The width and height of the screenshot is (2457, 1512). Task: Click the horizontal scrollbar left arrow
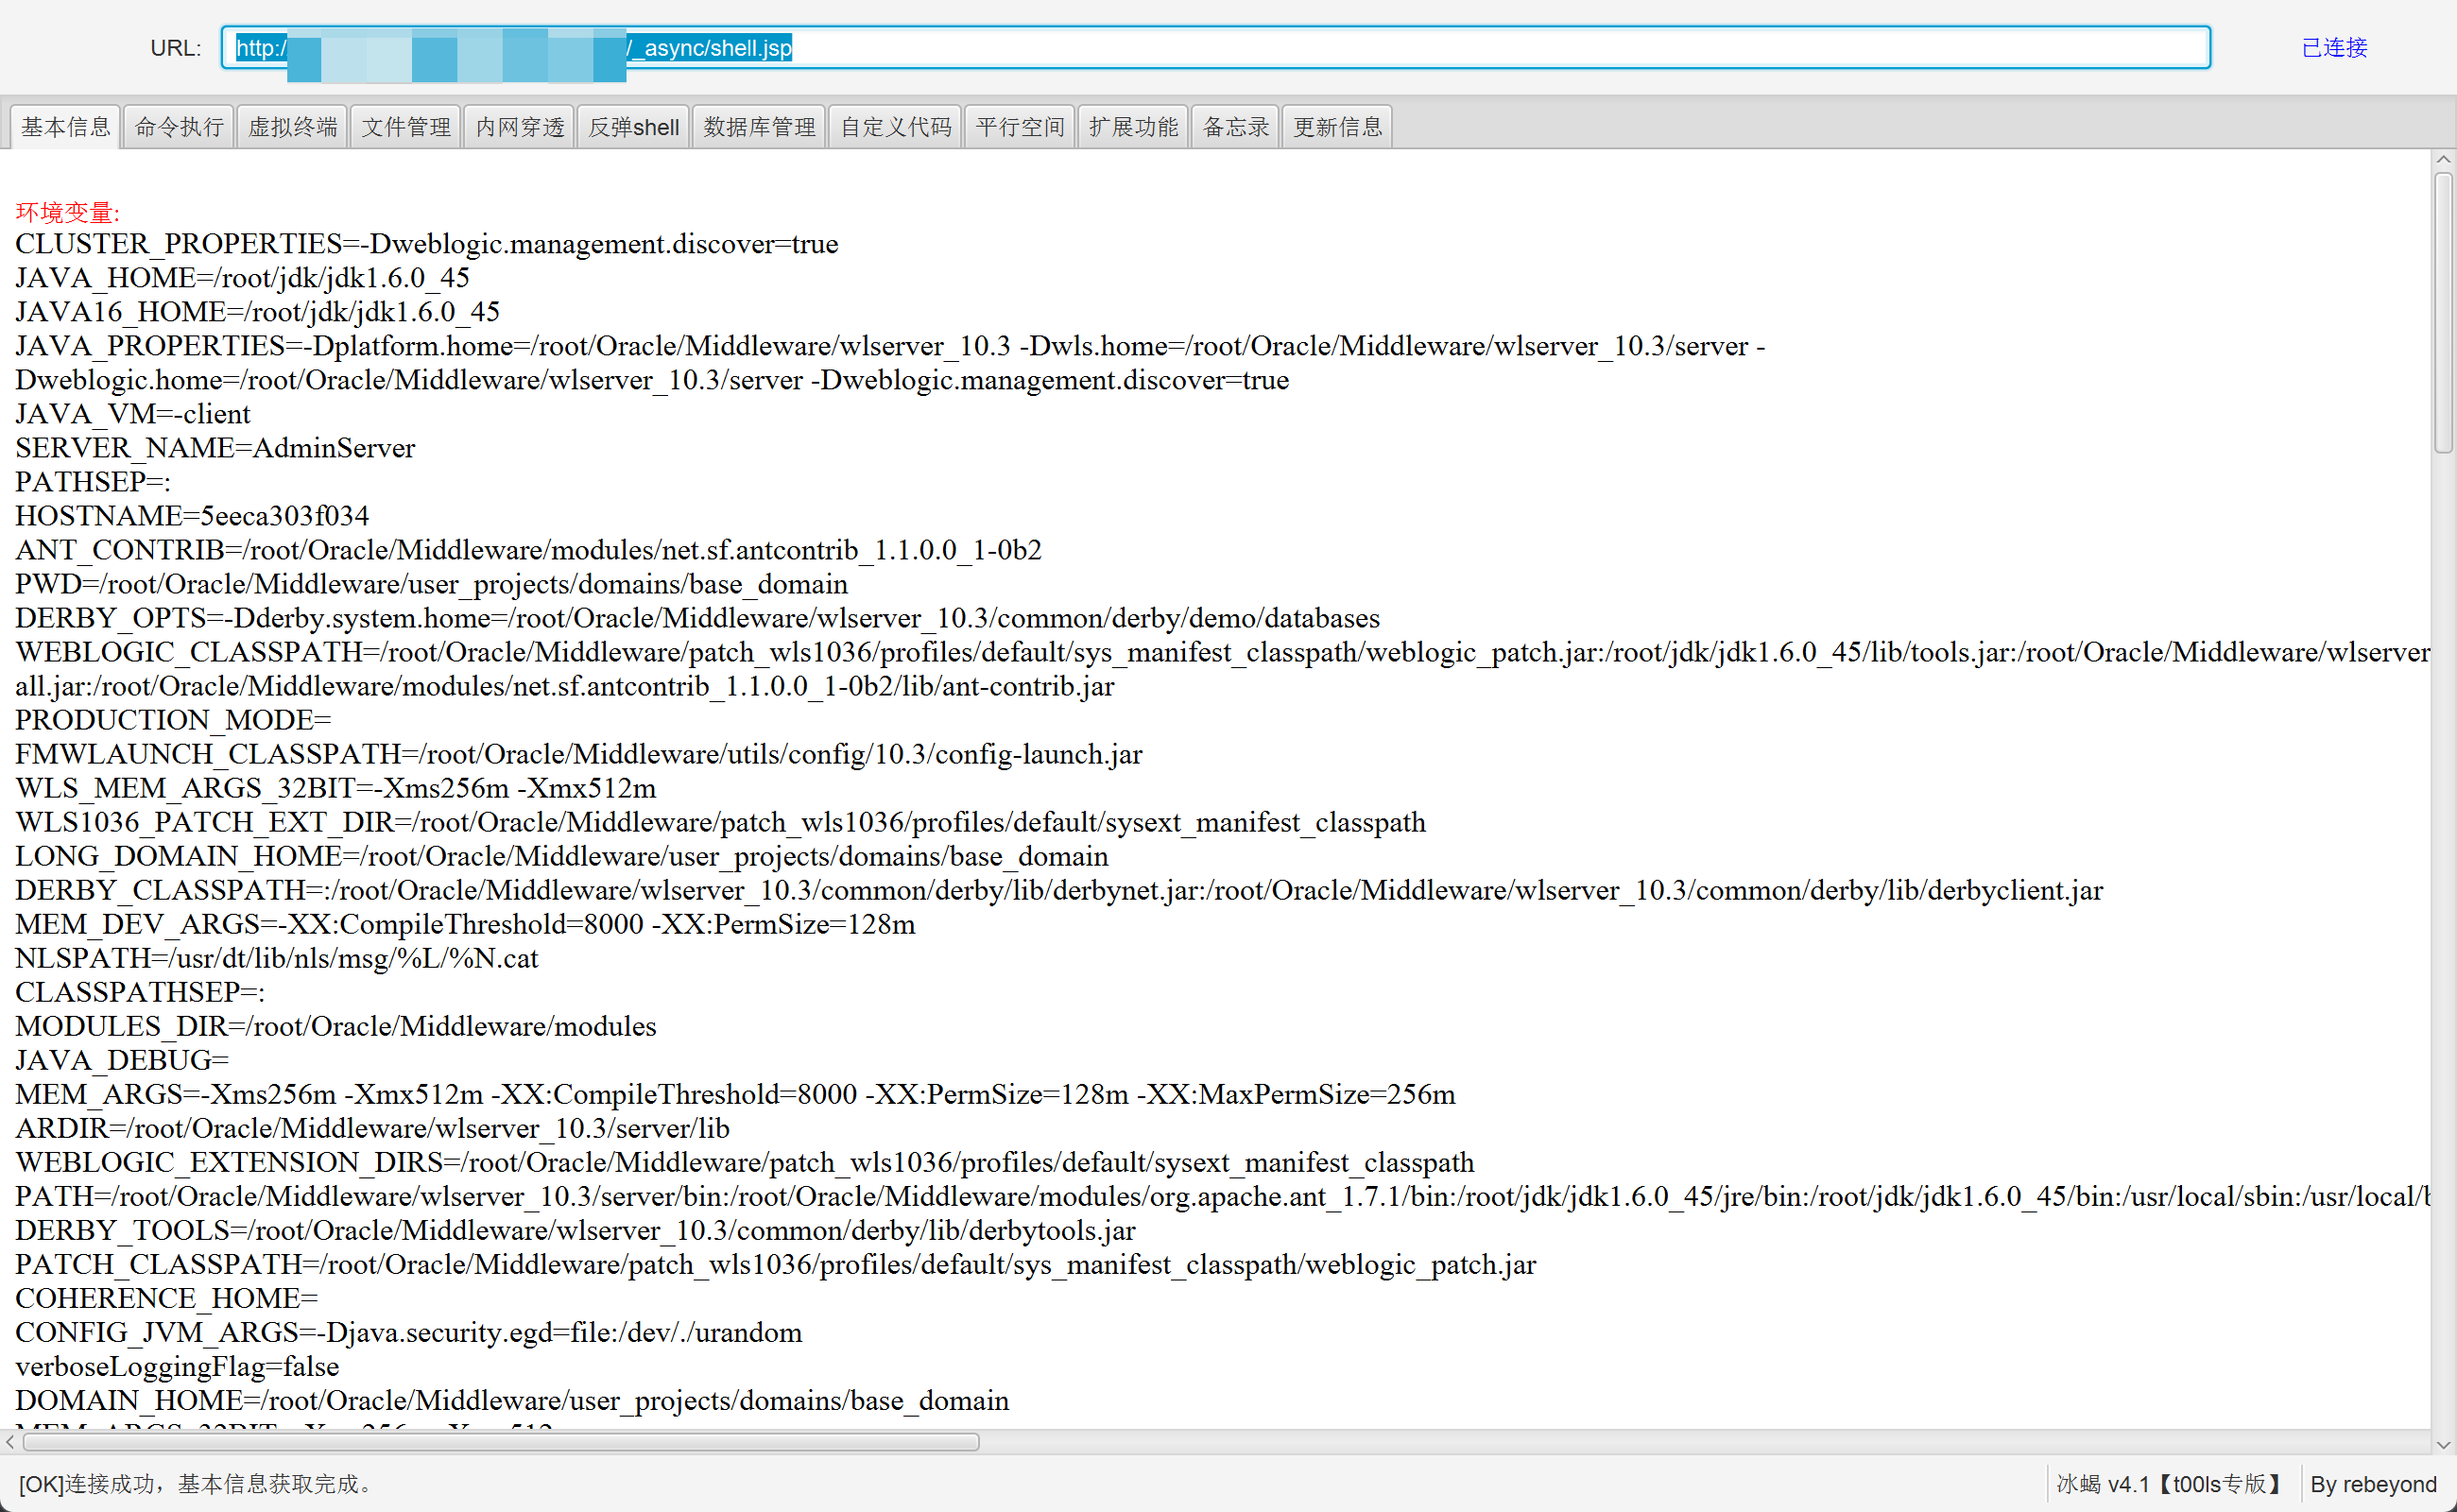[x=10, y=1442]
